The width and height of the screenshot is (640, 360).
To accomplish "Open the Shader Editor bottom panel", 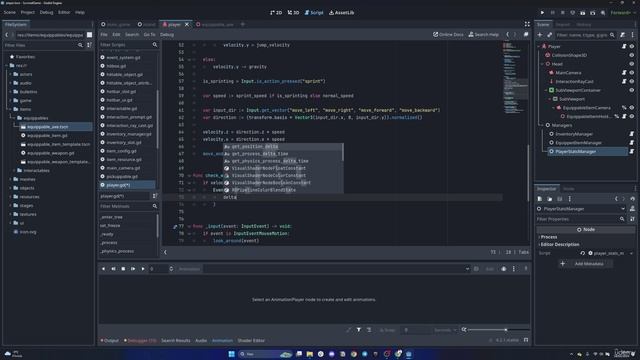I will pos(251,340).
